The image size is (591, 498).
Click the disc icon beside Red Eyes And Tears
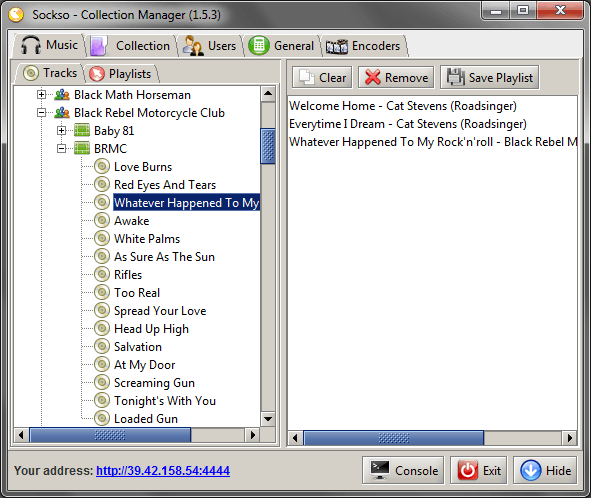[x=102, y=184]
